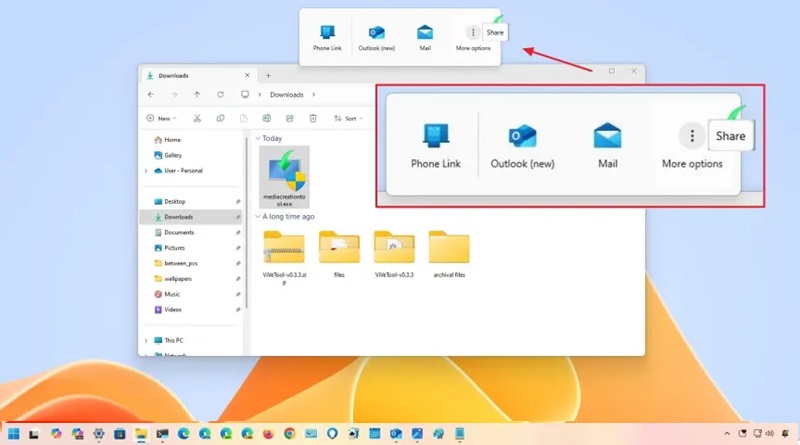Click the breadcrumb chevron after Downloads
Image resolution: width=800 pixels, height=445 pixels.
pyautogui.click(x=313, y=94)
